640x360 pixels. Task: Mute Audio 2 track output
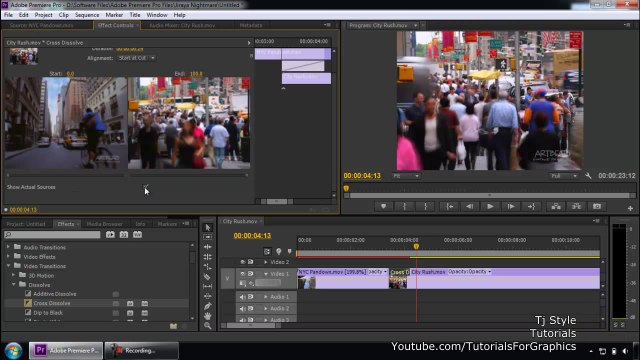point(242,309)
